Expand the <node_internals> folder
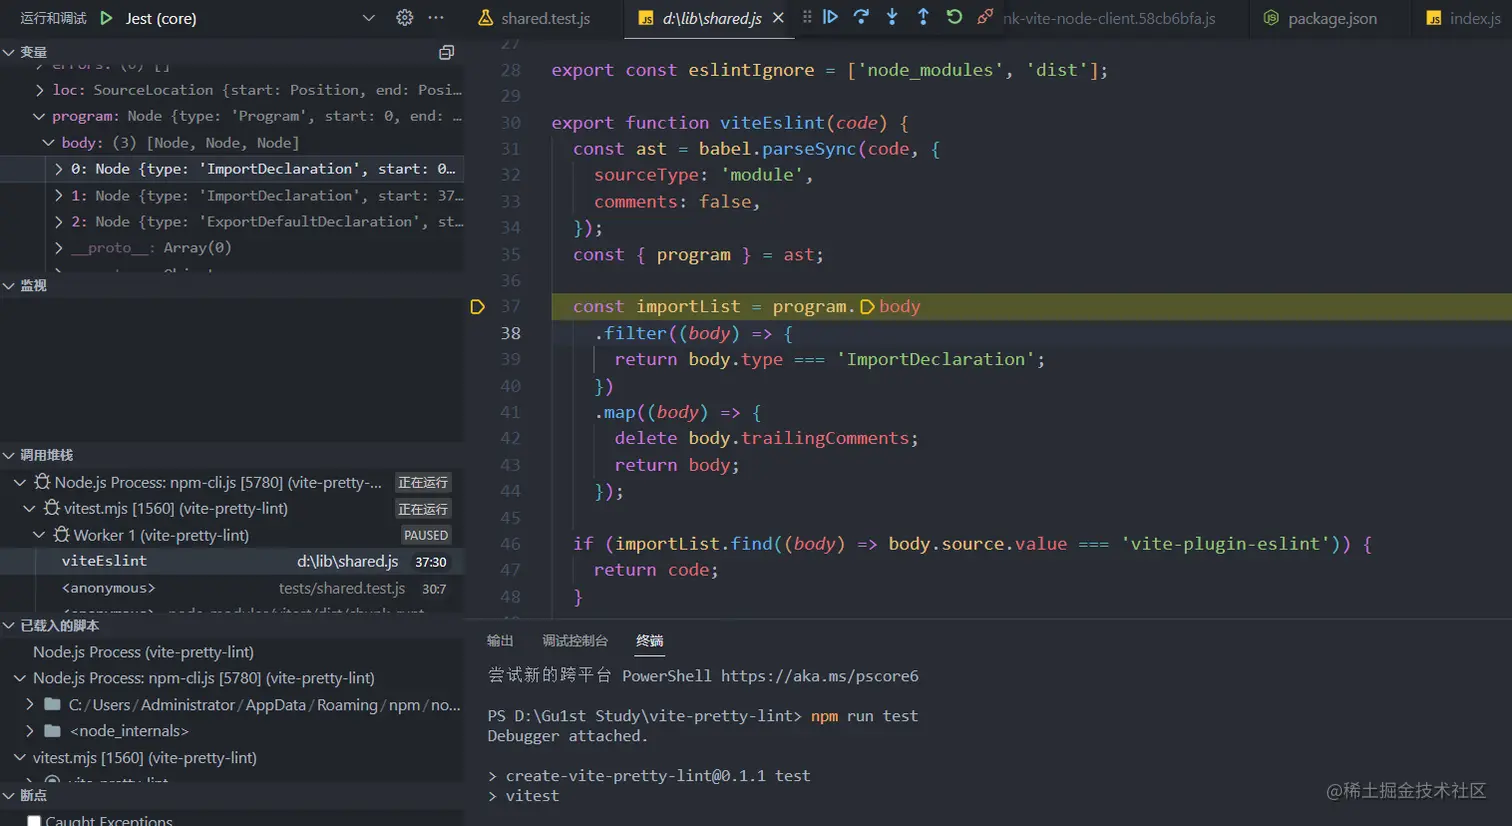Image resolution: width=1512 pixels, height=826 pixels. pyautogui.click(x=29, y=731)
